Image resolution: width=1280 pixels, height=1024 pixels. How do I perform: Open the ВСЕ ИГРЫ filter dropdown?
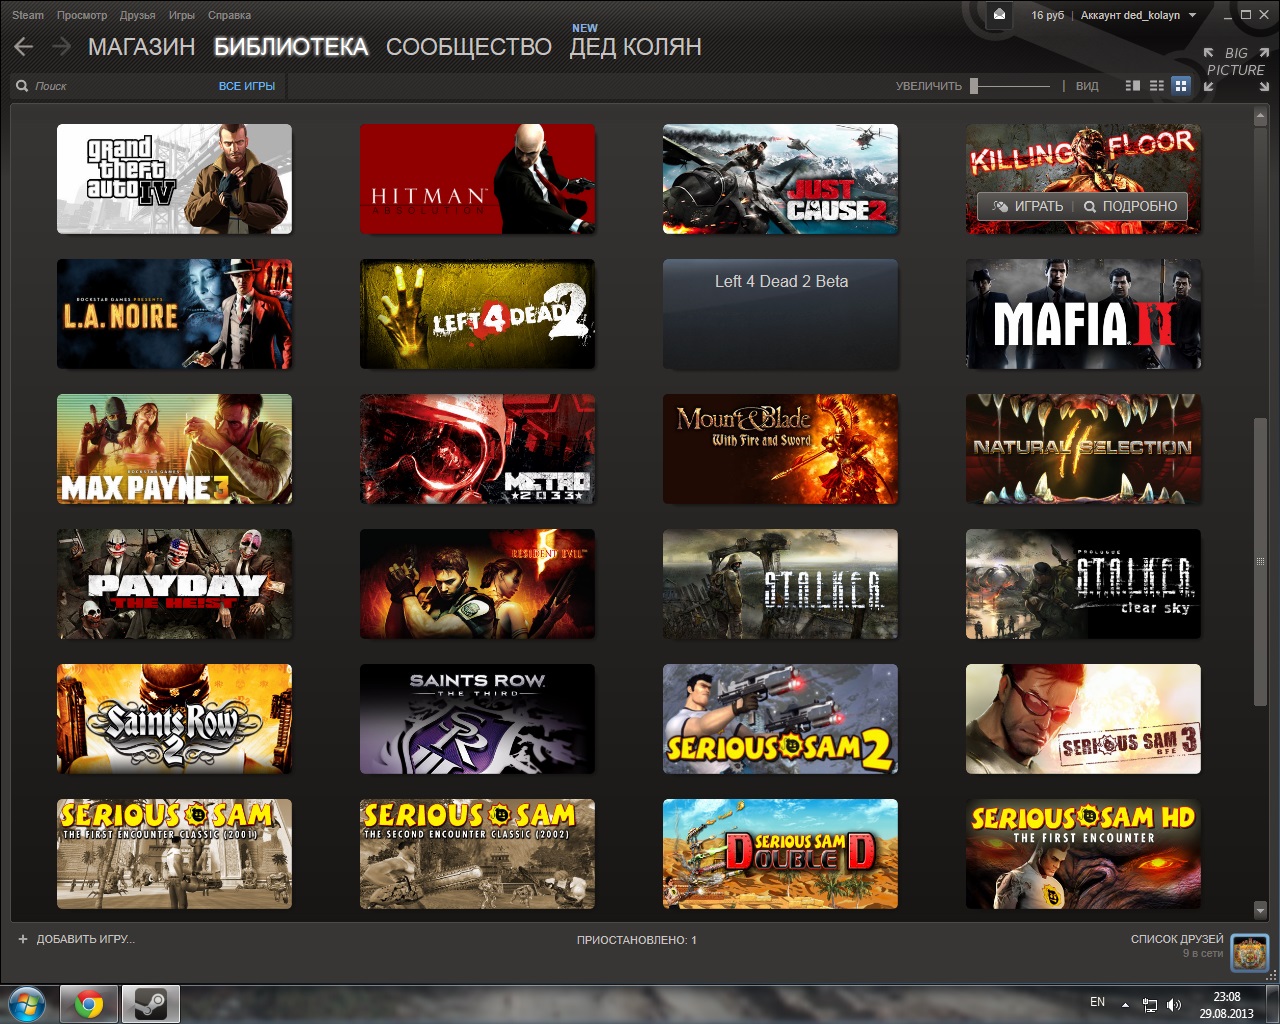247,86
